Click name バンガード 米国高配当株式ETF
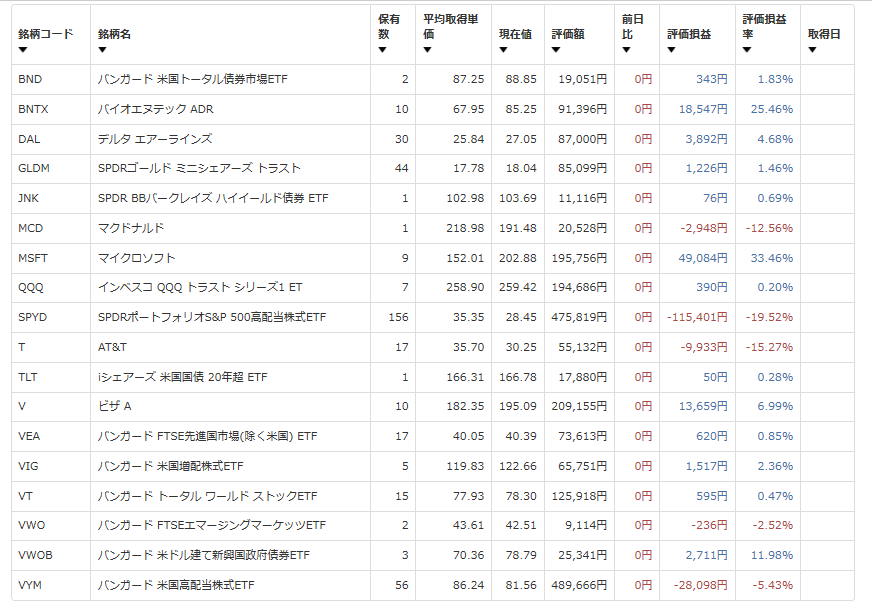This screenshot has width=872, height=610. (176, 586)
